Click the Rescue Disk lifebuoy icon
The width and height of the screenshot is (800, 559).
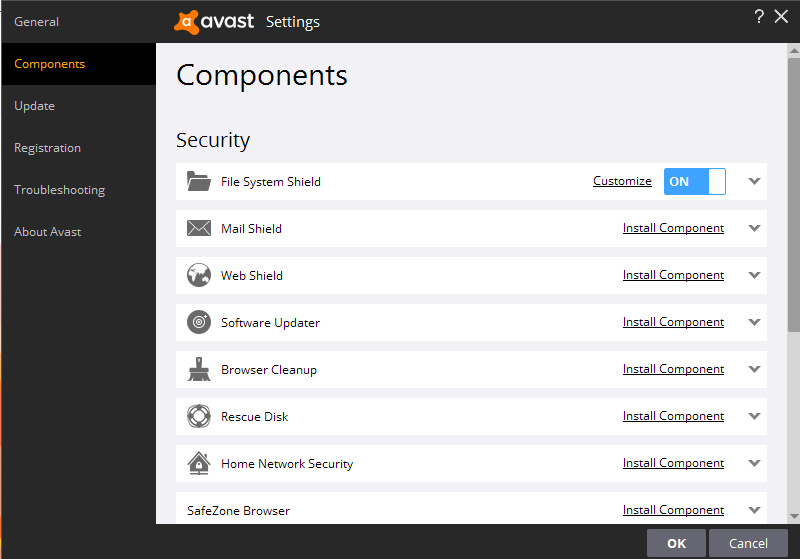coord(198,416)
